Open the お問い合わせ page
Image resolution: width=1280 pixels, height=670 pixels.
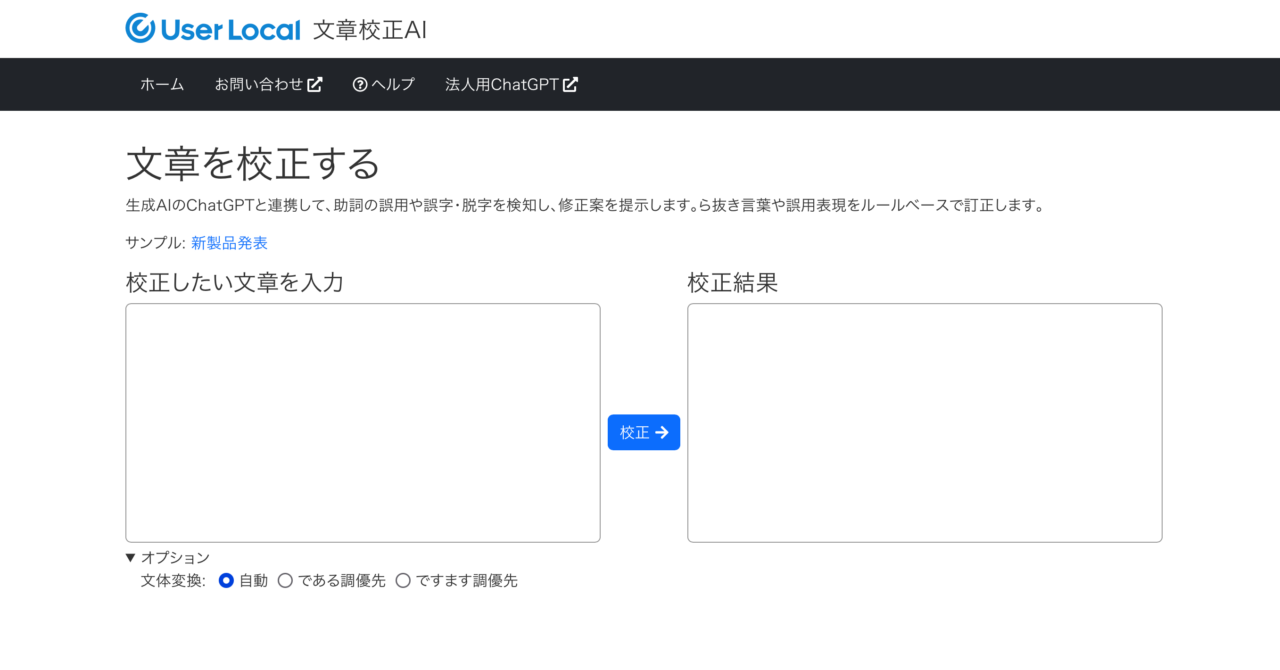point(260,84)
